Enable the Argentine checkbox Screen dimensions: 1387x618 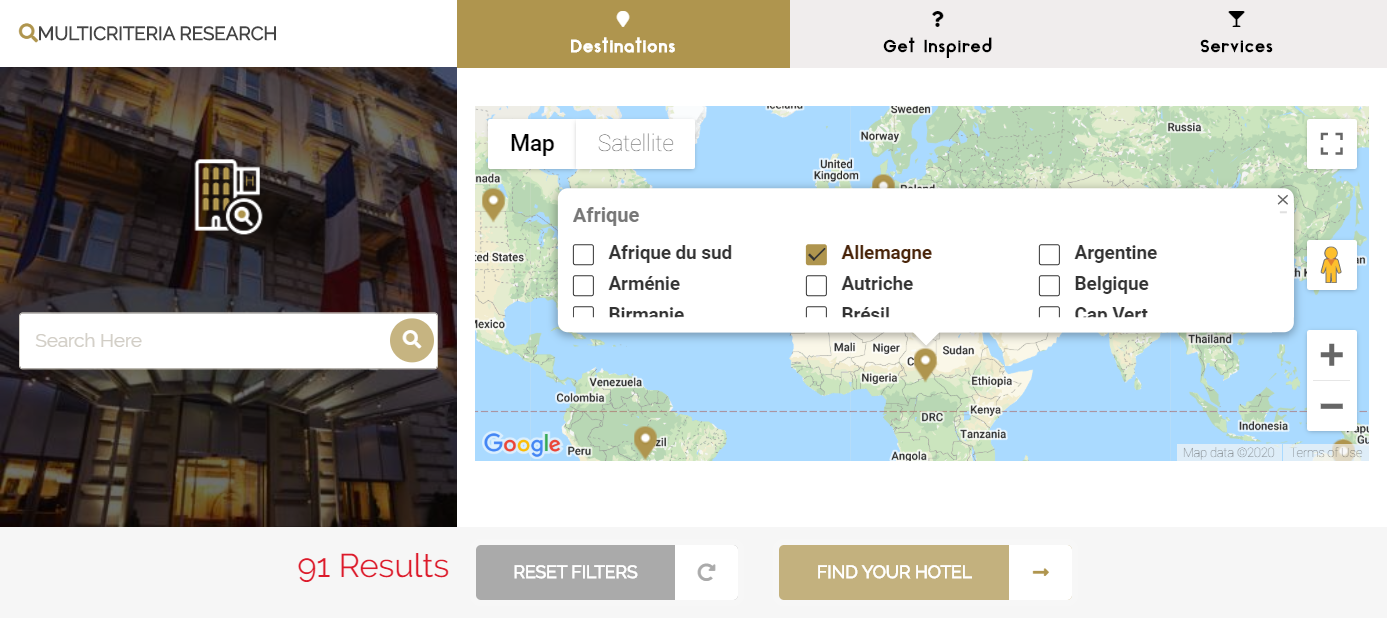(1049, 255)
